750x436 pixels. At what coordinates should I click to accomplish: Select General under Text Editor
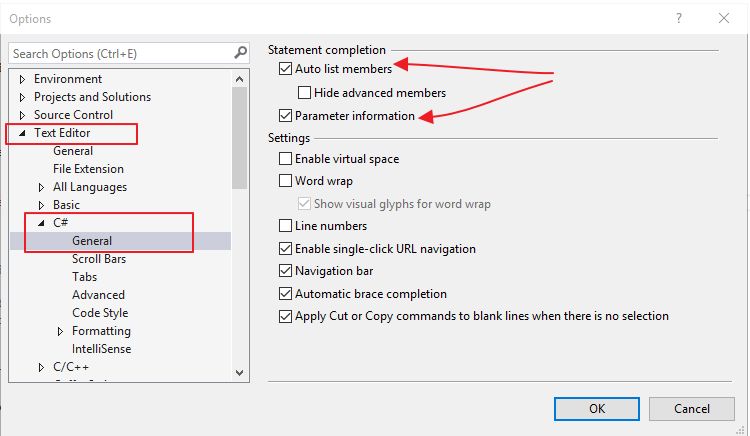click(73, 151)
